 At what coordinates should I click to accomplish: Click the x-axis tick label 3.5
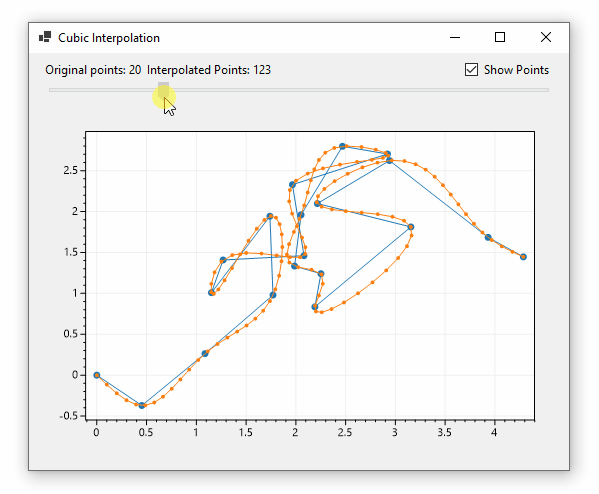(444, 432)
